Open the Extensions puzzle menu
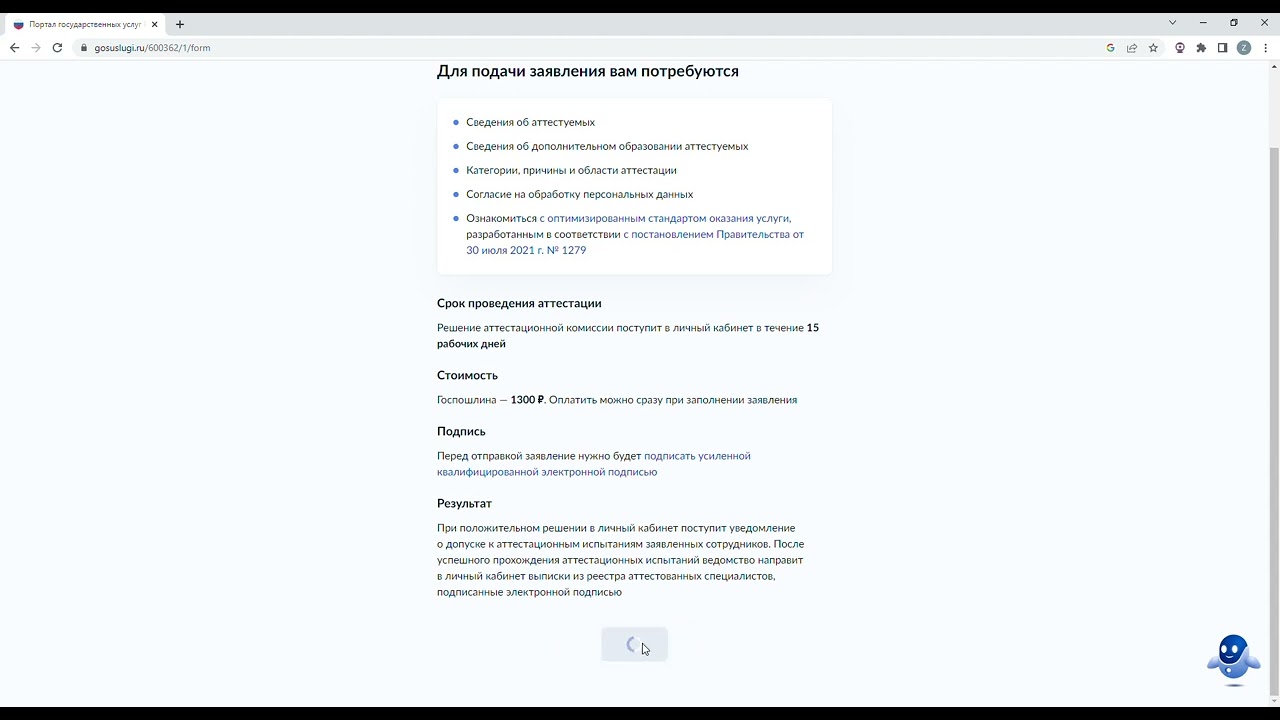Viewport: 1280px width, 720px height. point(1201,48)
